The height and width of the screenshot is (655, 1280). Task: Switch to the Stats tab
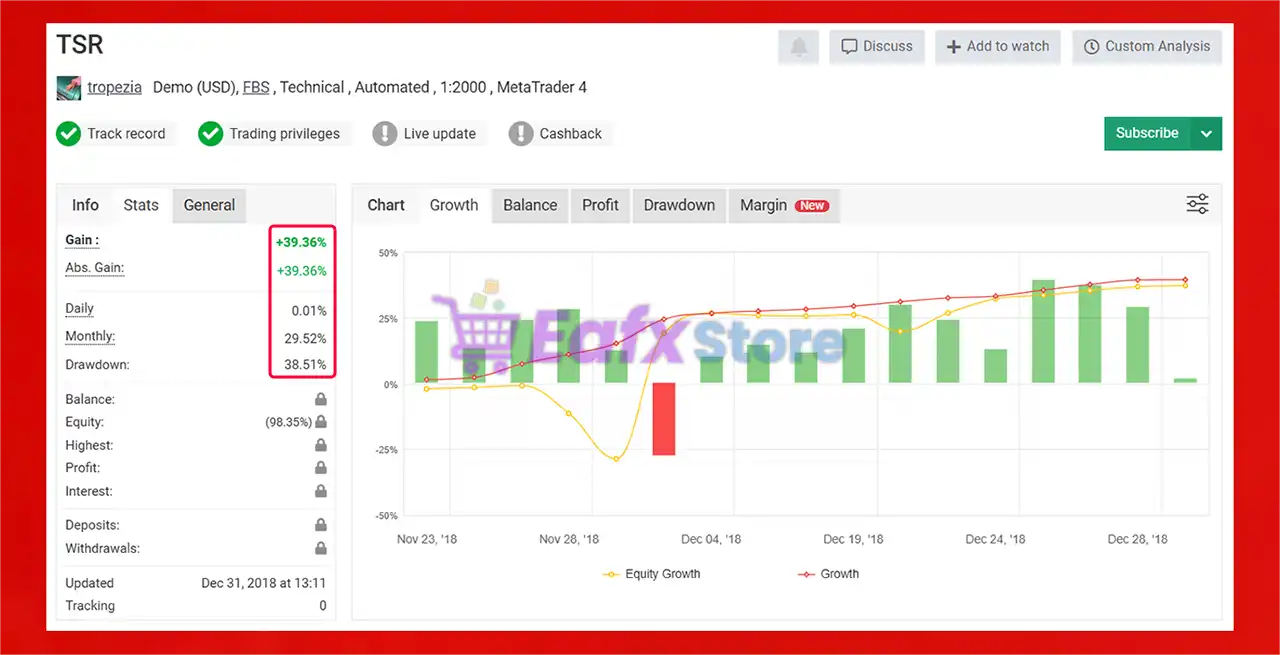click(x=141, y=204)
